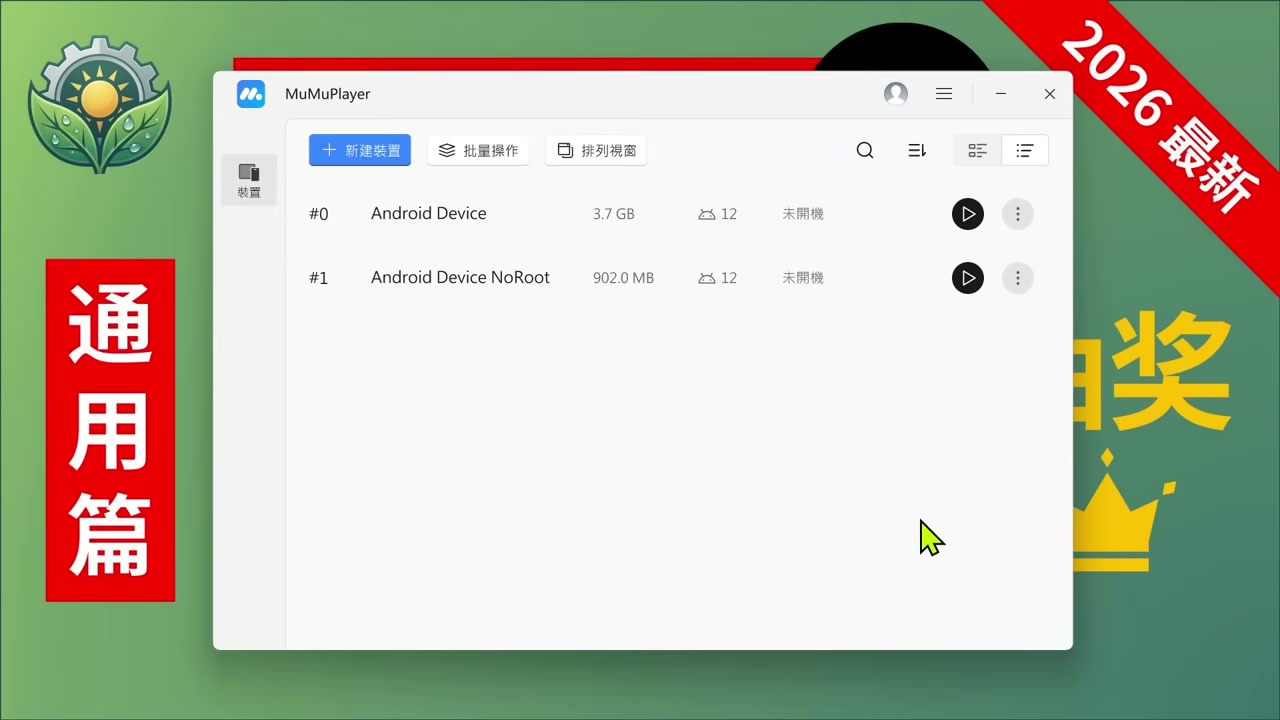Click the "902.0 MB" size value
The height and width of the screenshot is (720, 1280).
[623, 278]
